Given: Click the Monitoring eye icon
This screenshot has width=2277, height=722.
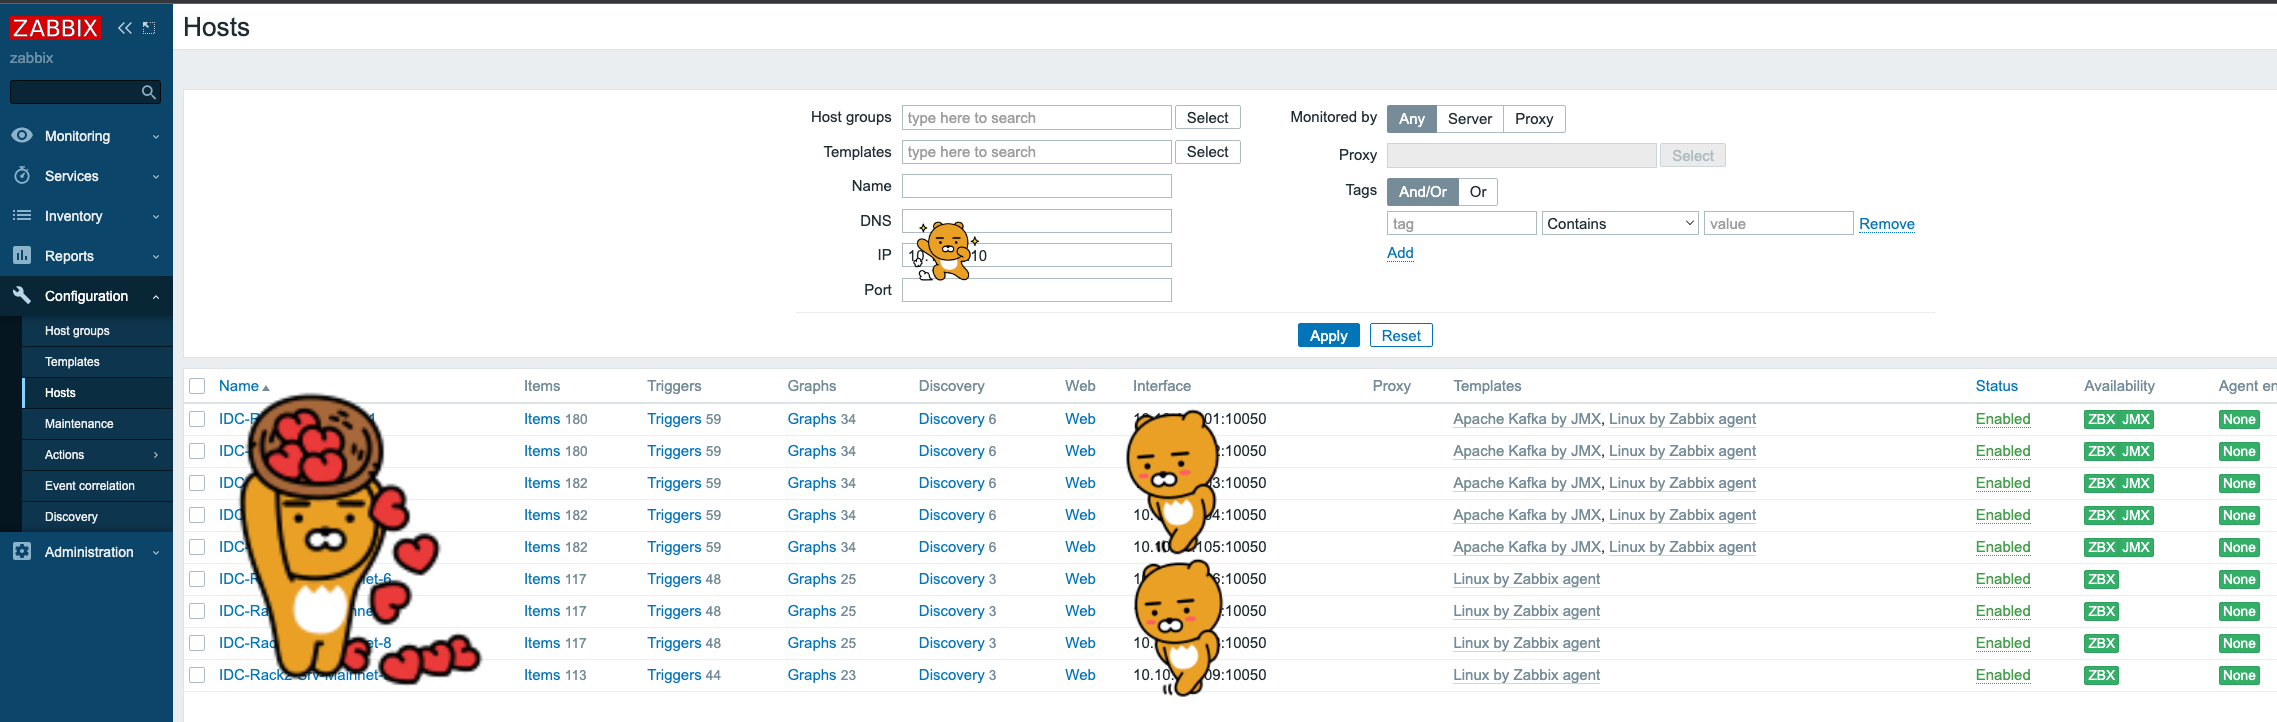Looking at the screenshot, I should click(22, 135).
